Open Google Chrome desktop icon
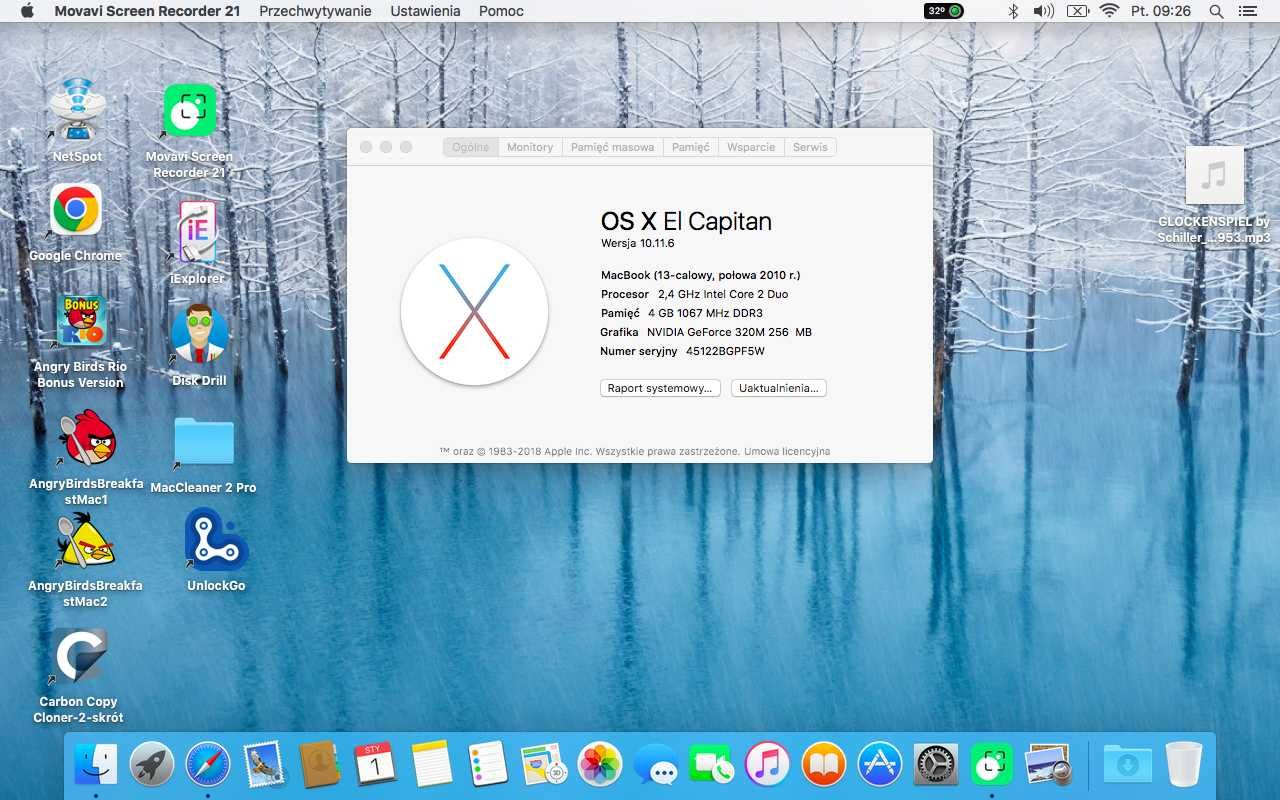Viewport: 1280px width, 800px height. click(x=76, y=210)
